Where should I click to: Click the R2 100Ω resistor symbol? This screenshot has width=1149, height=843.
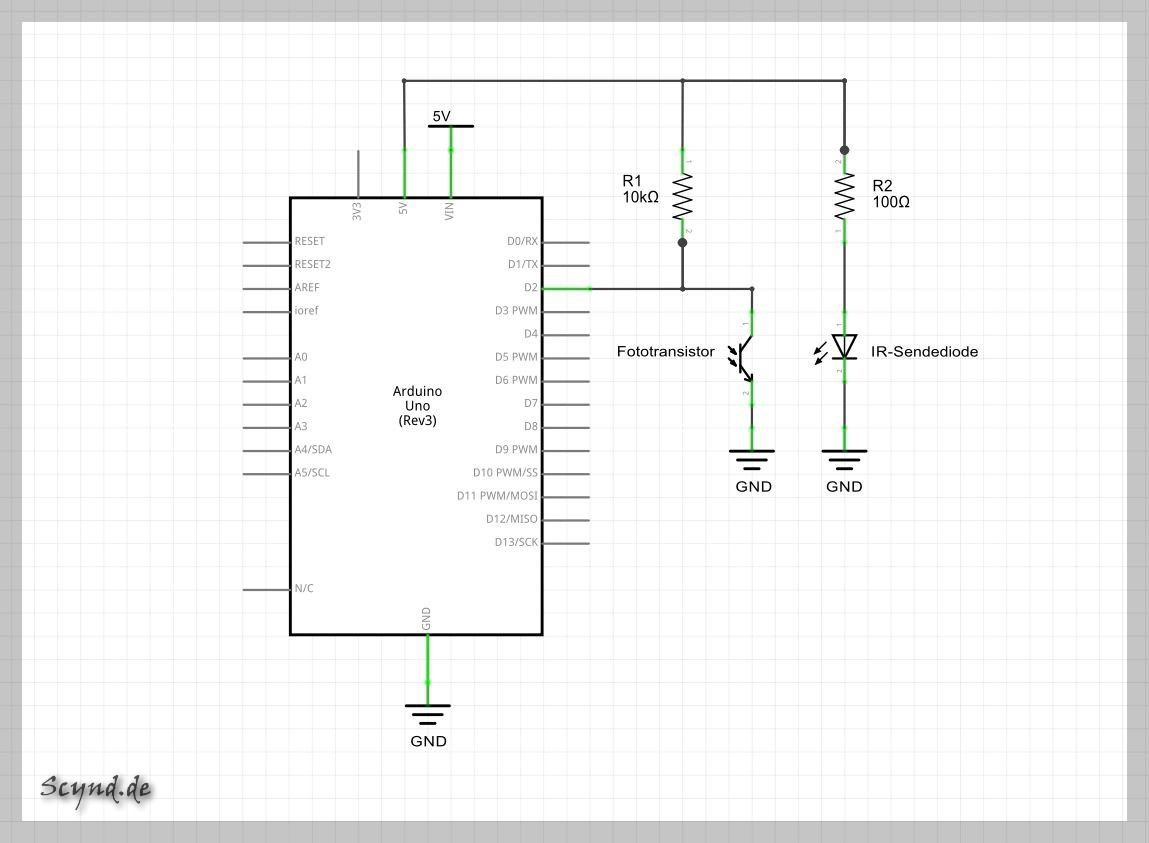pyautogui.click(x=844, y=197)
